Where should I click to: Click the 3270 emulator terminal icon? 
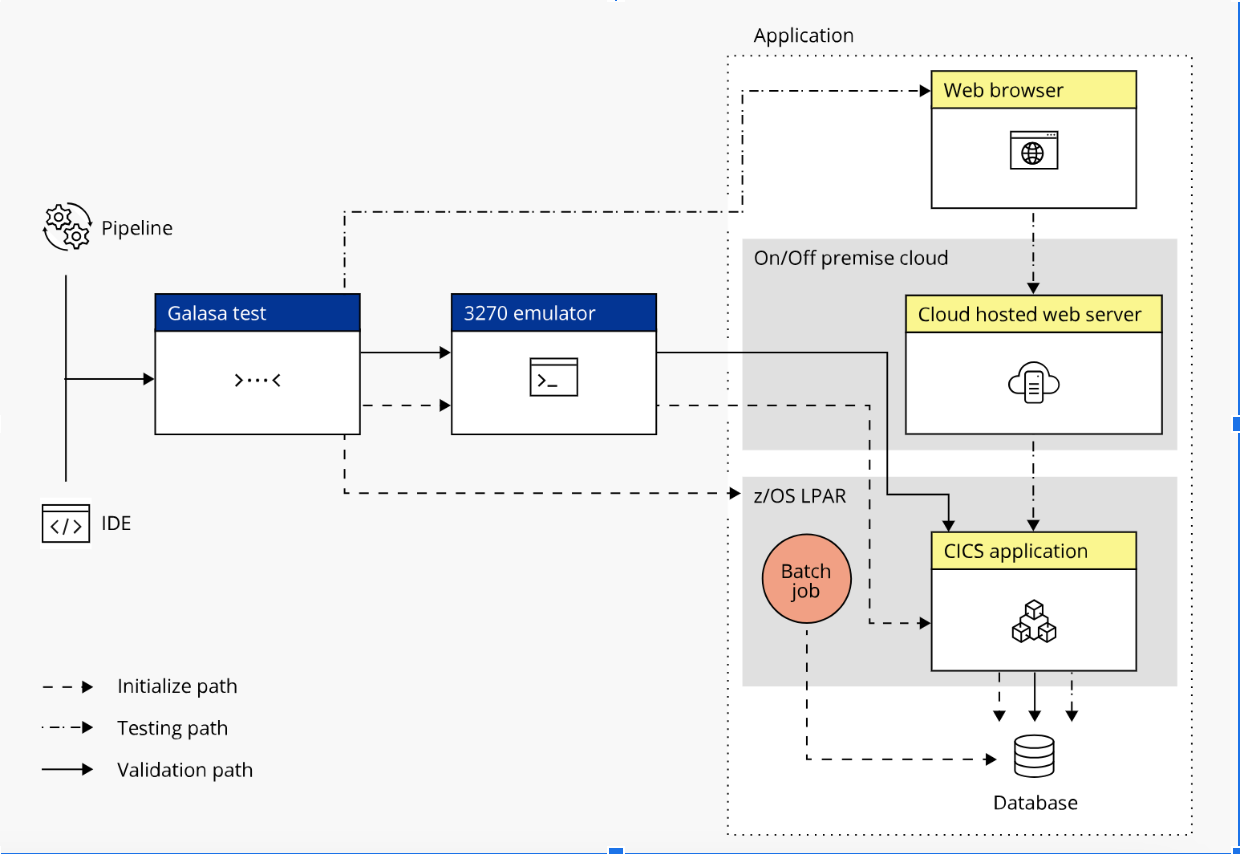(x=553, y=378)
